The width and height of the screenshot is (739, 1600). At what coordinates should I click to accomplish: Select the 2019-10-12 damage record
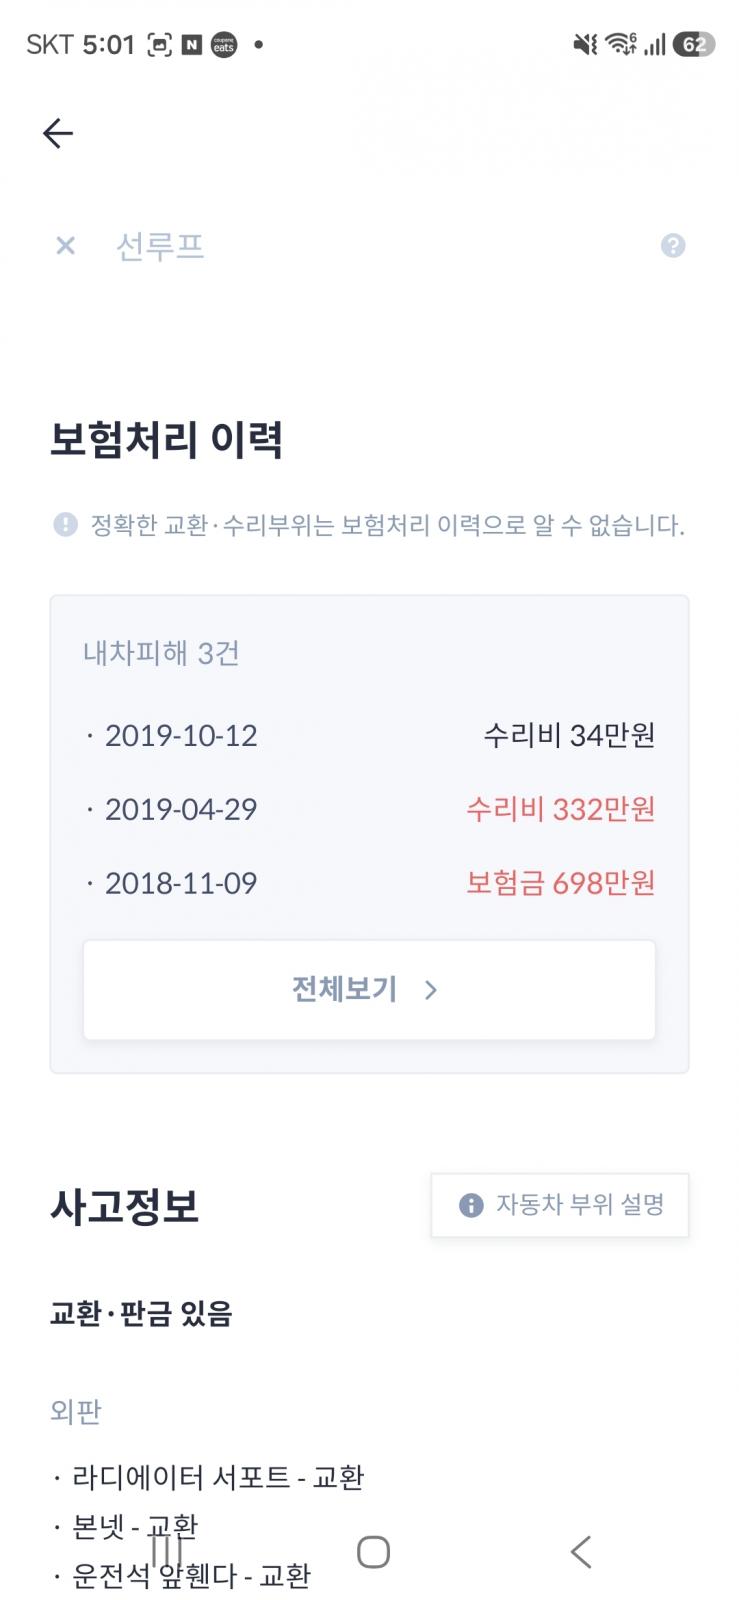369,735
